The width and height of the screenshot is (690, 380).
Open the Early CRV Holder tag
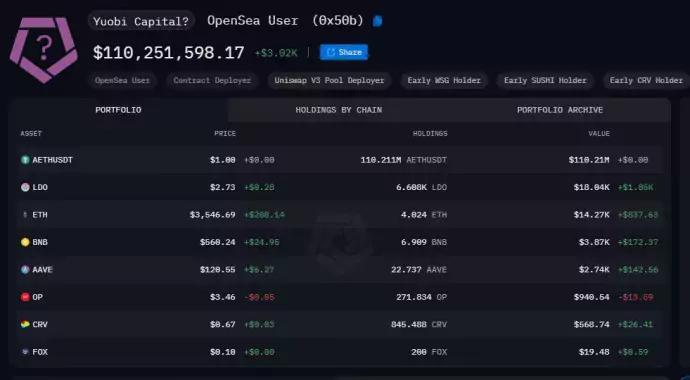(x=646, y=80)
